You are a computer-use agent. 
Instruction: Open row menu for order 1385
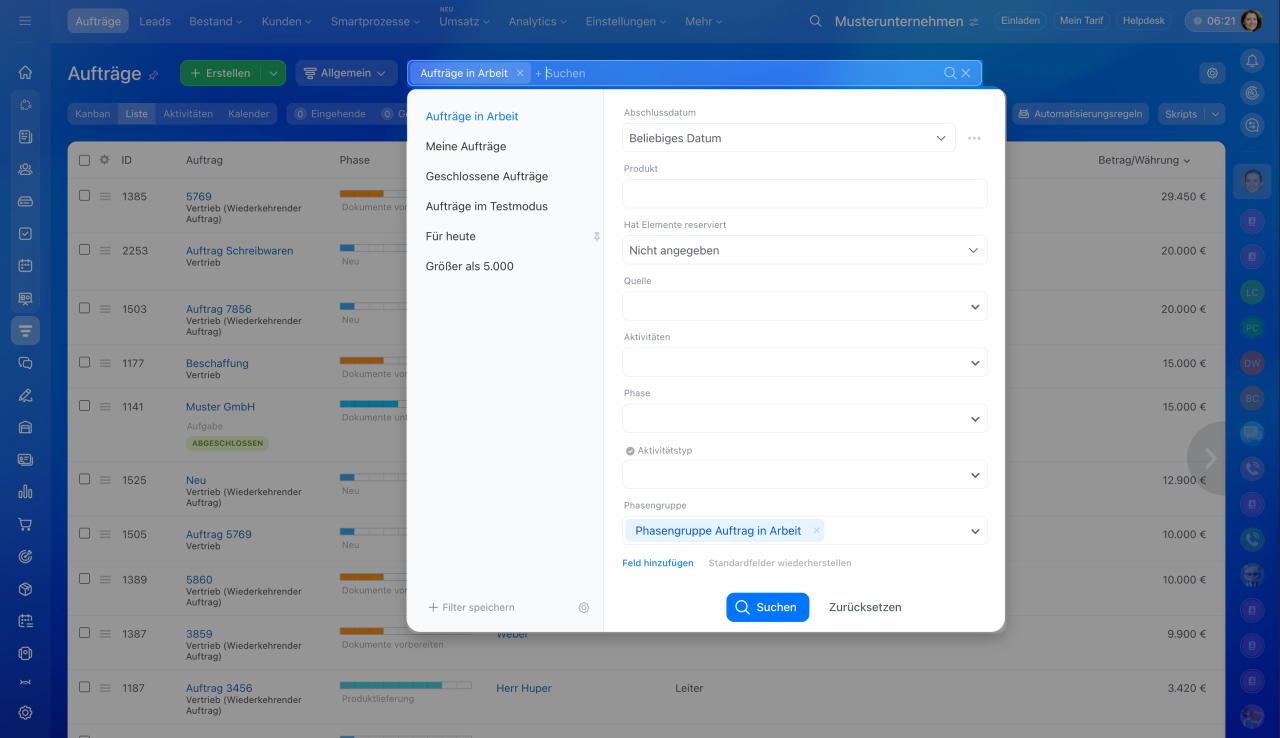(105, 196)
